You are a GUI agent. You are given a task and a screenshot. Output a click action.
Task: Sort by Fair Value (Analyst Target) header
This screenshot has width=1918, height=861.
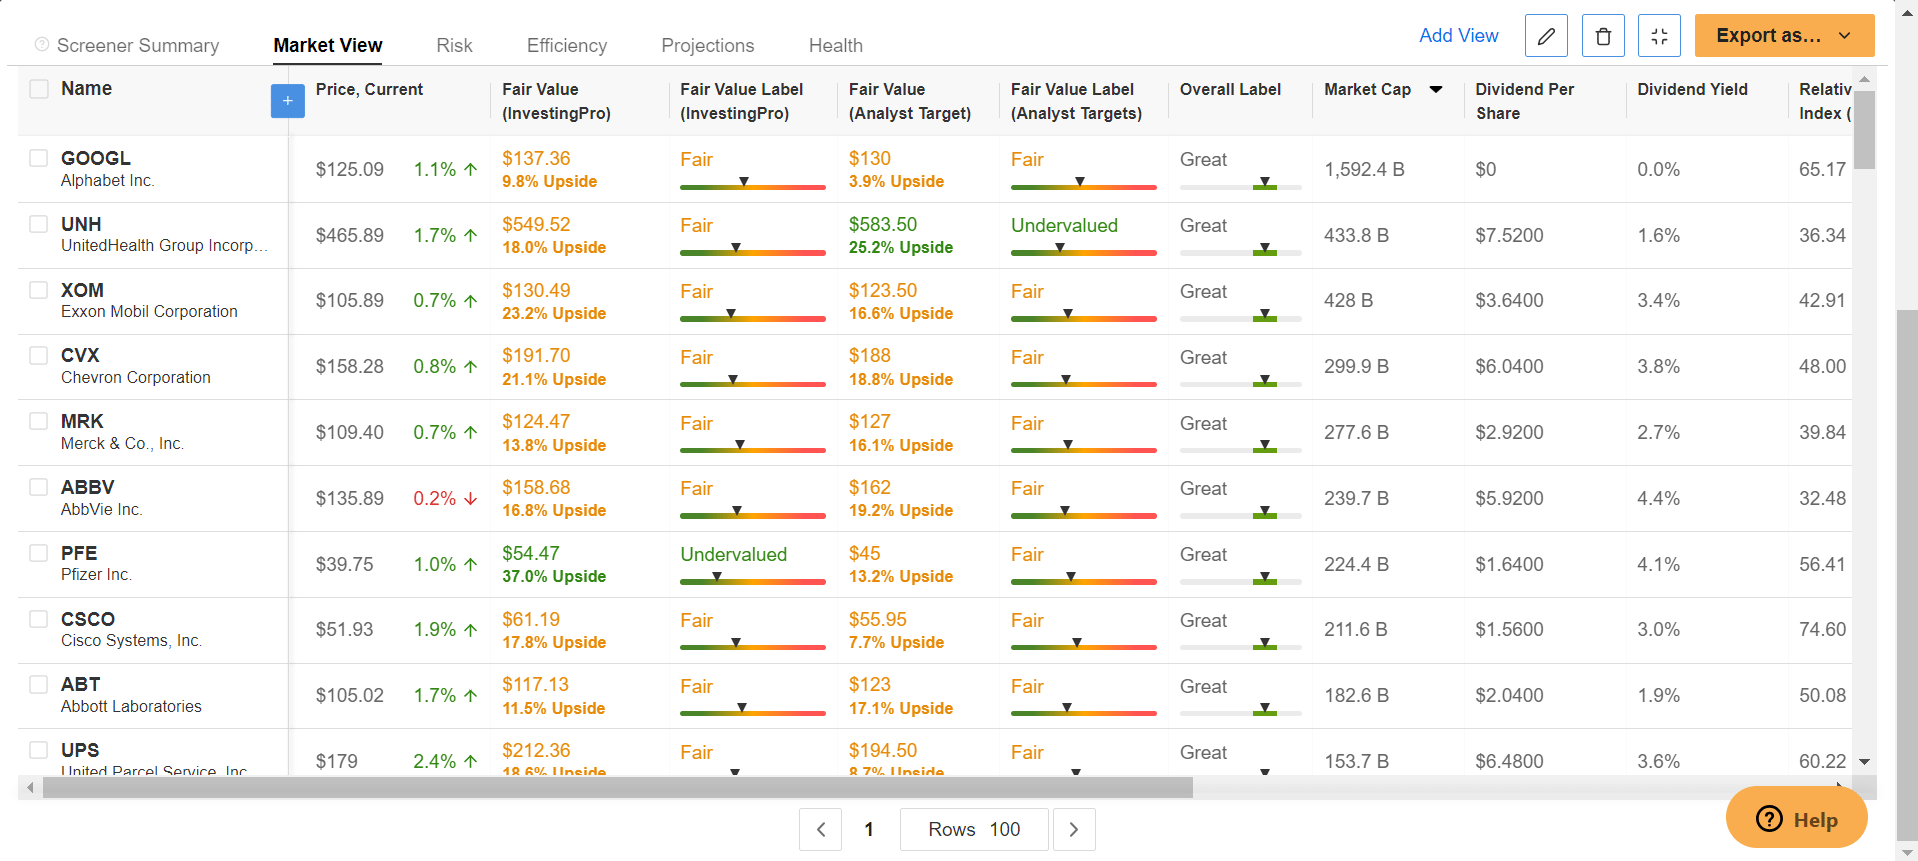point(910,101)
